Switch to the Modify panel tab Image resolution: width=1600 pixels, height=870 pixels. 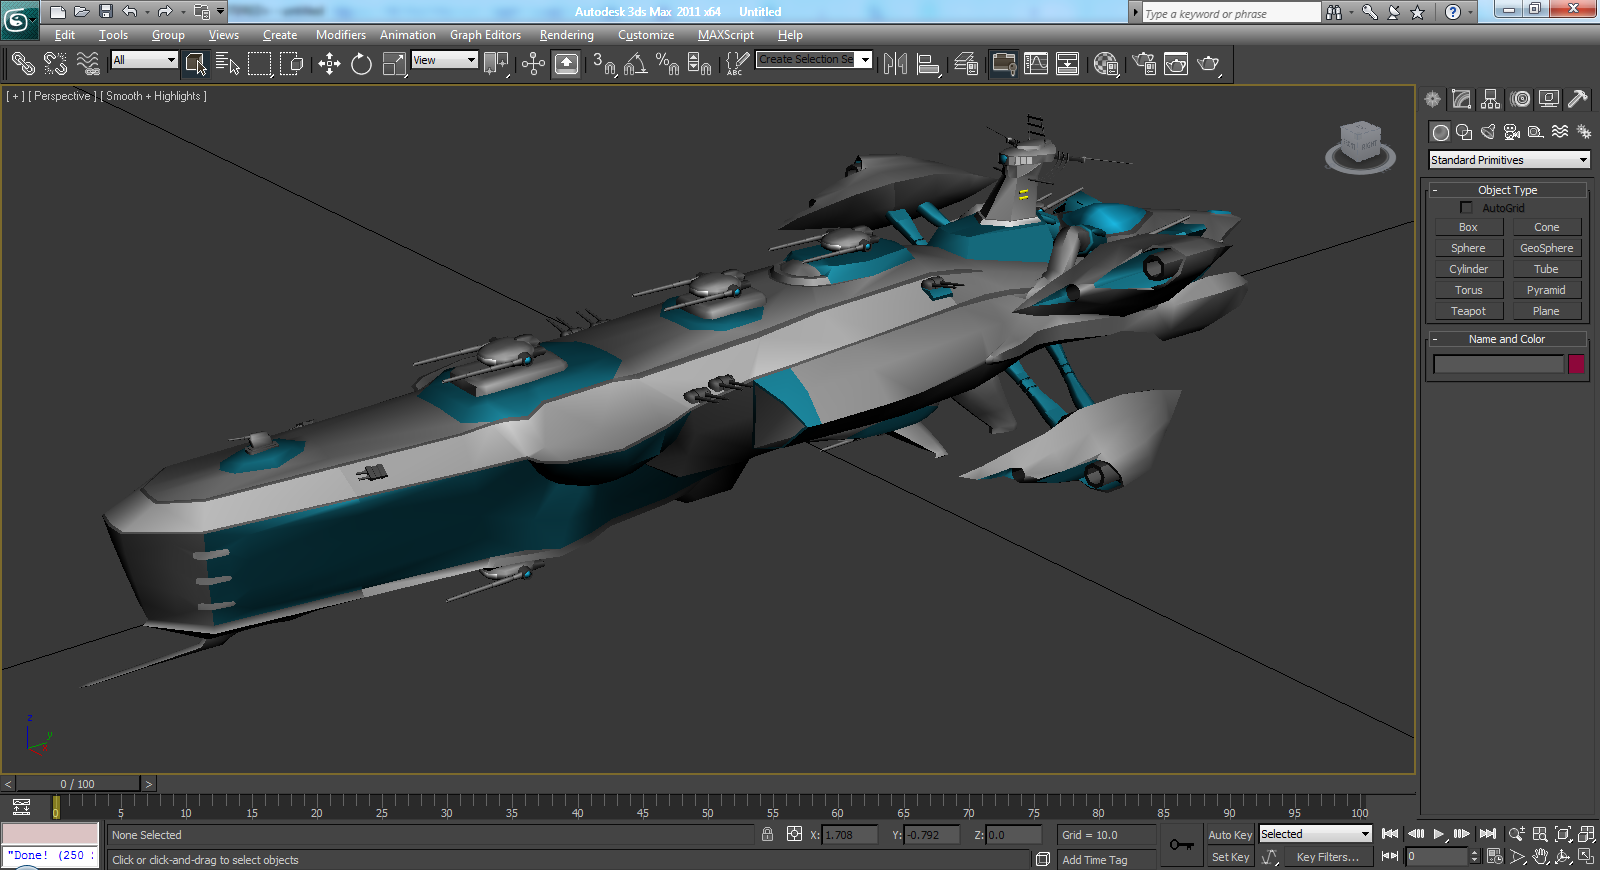[1462, 99]
